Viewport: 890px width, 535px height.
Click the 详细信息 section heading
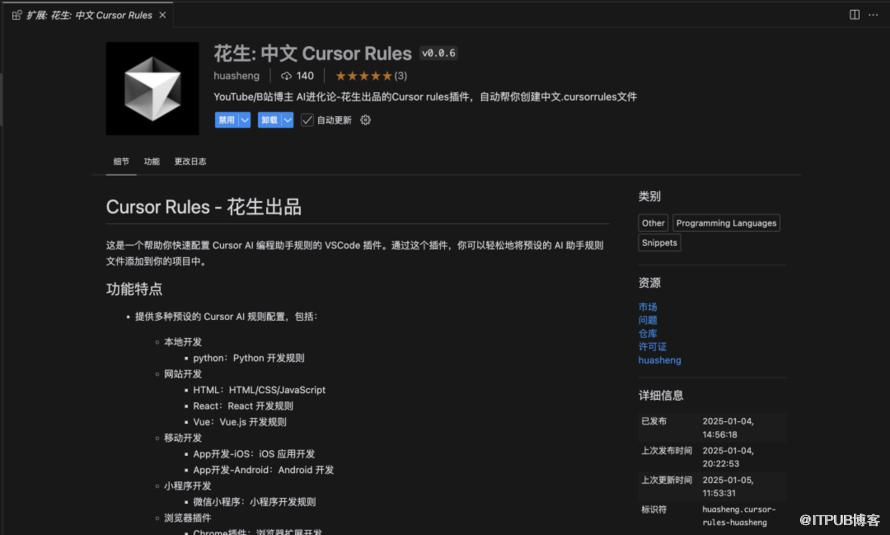point(661,395)
